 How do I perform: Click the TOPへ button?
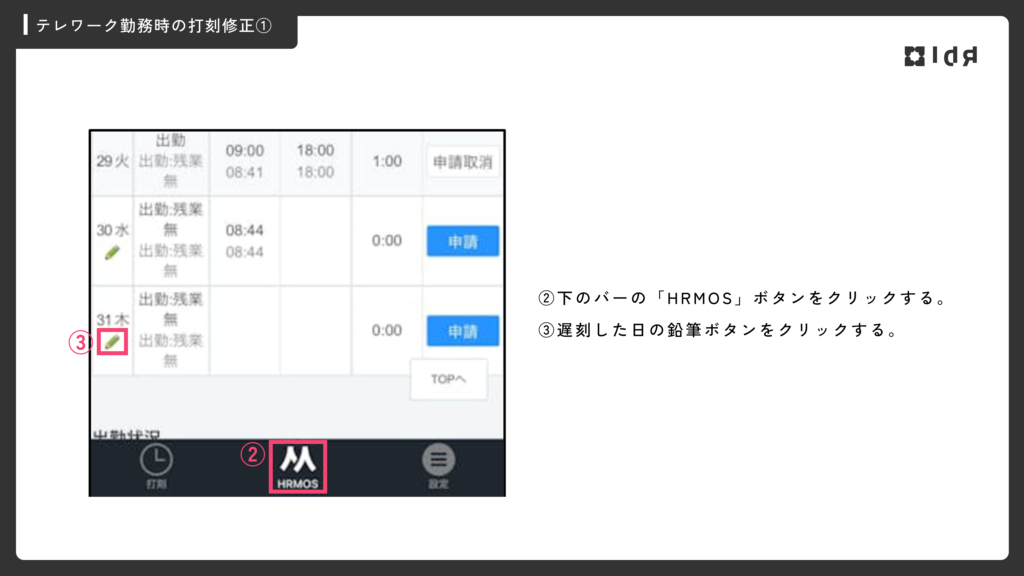click(x=448, y=380)
